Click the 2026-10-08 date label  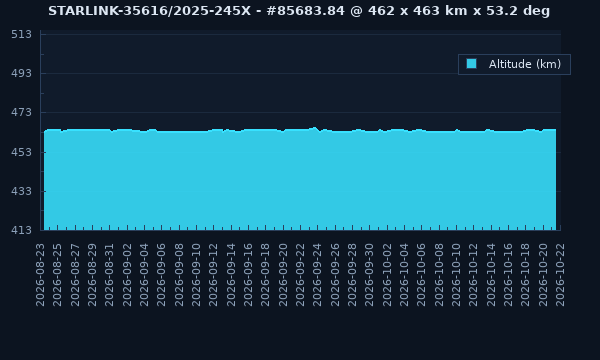pos(439,275)
